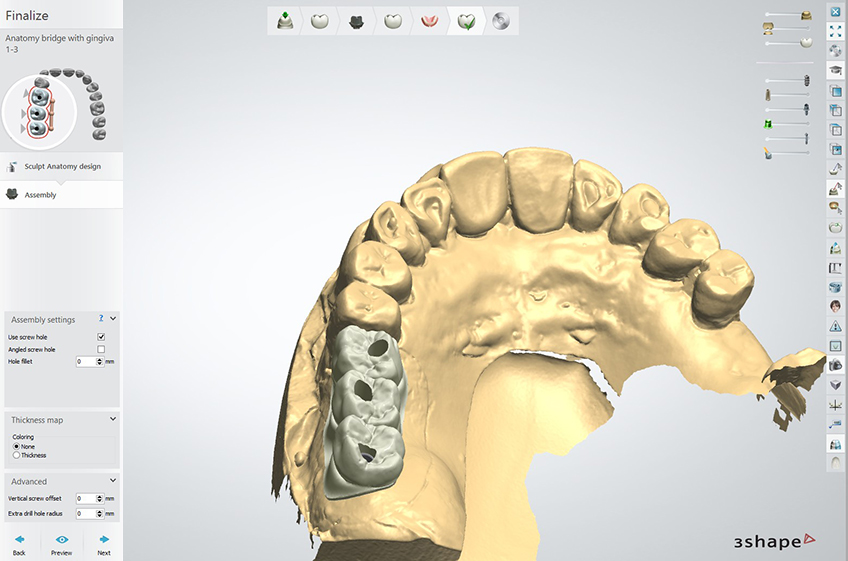Image resolution: width=848 pixels, height=561 pixels.
Task: Click the warning triangle icon in right toolbar
Action: [835, 326]
